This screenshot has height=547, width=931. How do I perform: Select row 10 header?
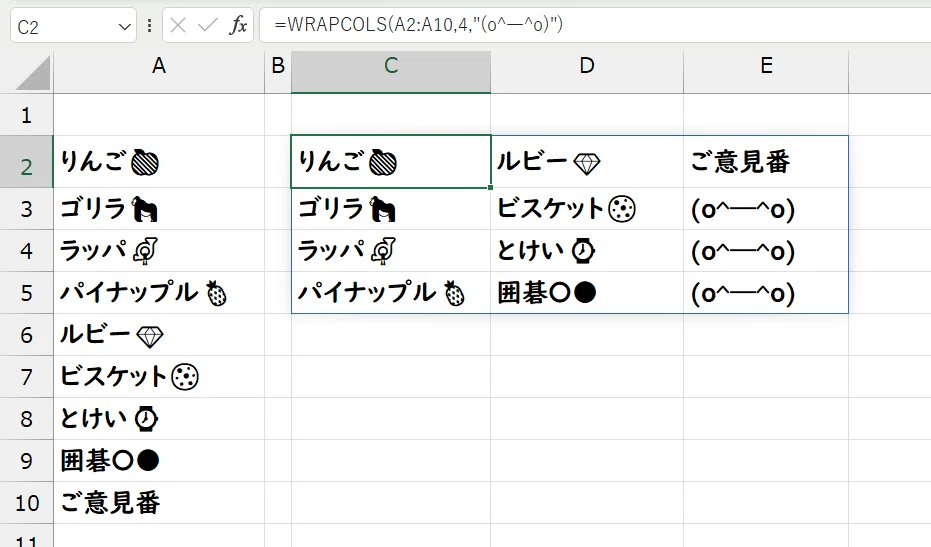coord(26,503)
